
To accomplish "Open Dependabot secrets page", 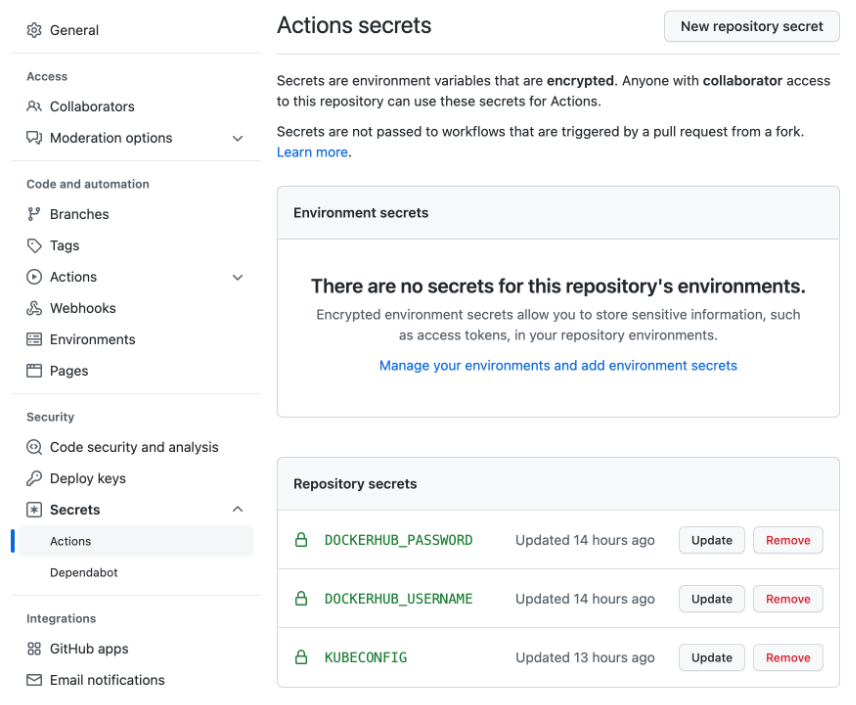I will (84, 573).
